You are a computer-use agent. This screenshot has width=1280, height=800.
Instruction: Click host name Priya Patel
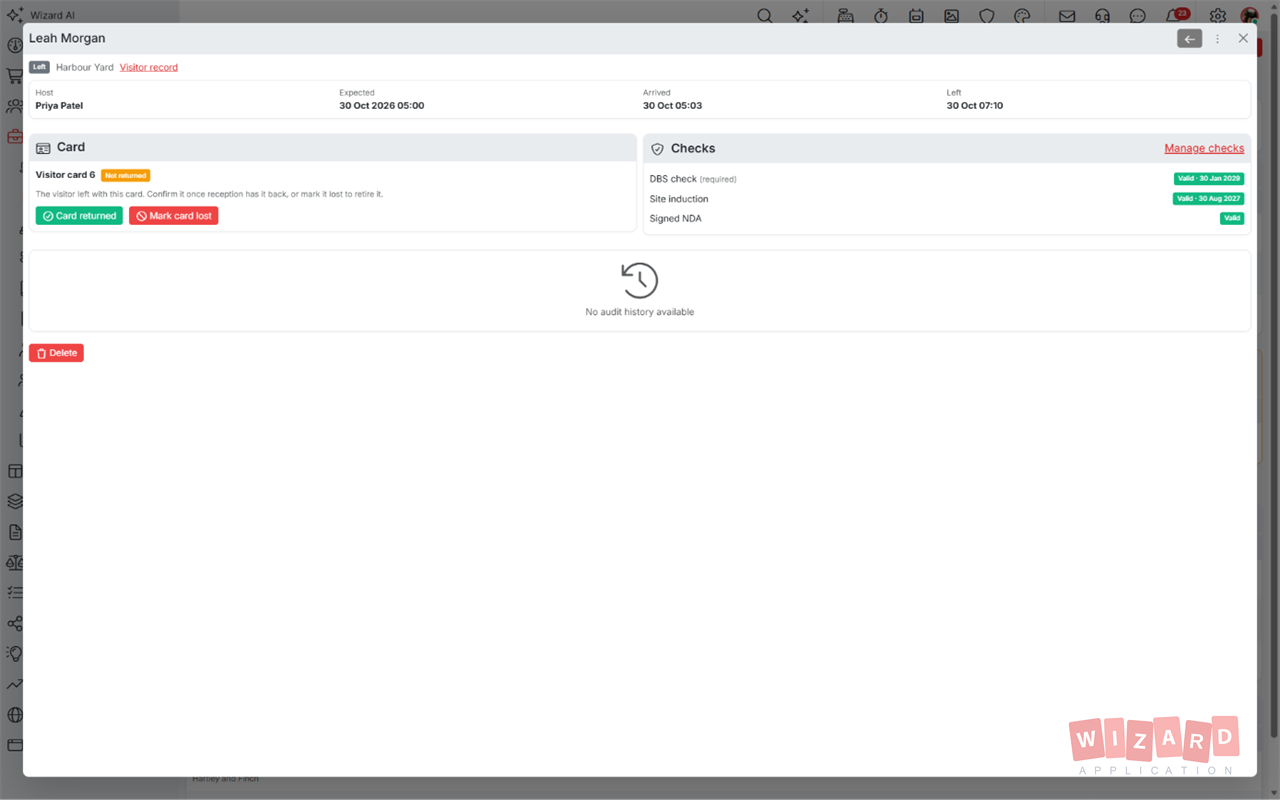(x=59, y=105)
